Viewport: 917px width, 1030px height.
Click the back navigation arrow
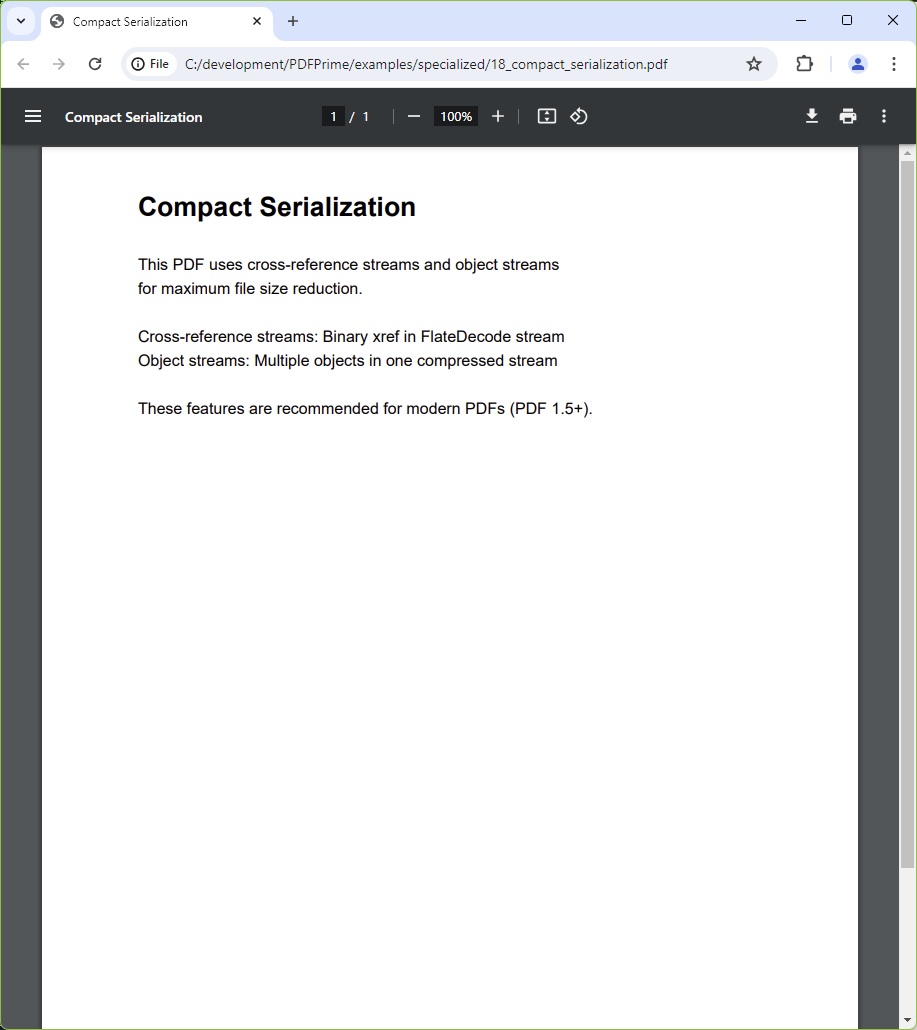pyautogui.click(x=23, y=63)
